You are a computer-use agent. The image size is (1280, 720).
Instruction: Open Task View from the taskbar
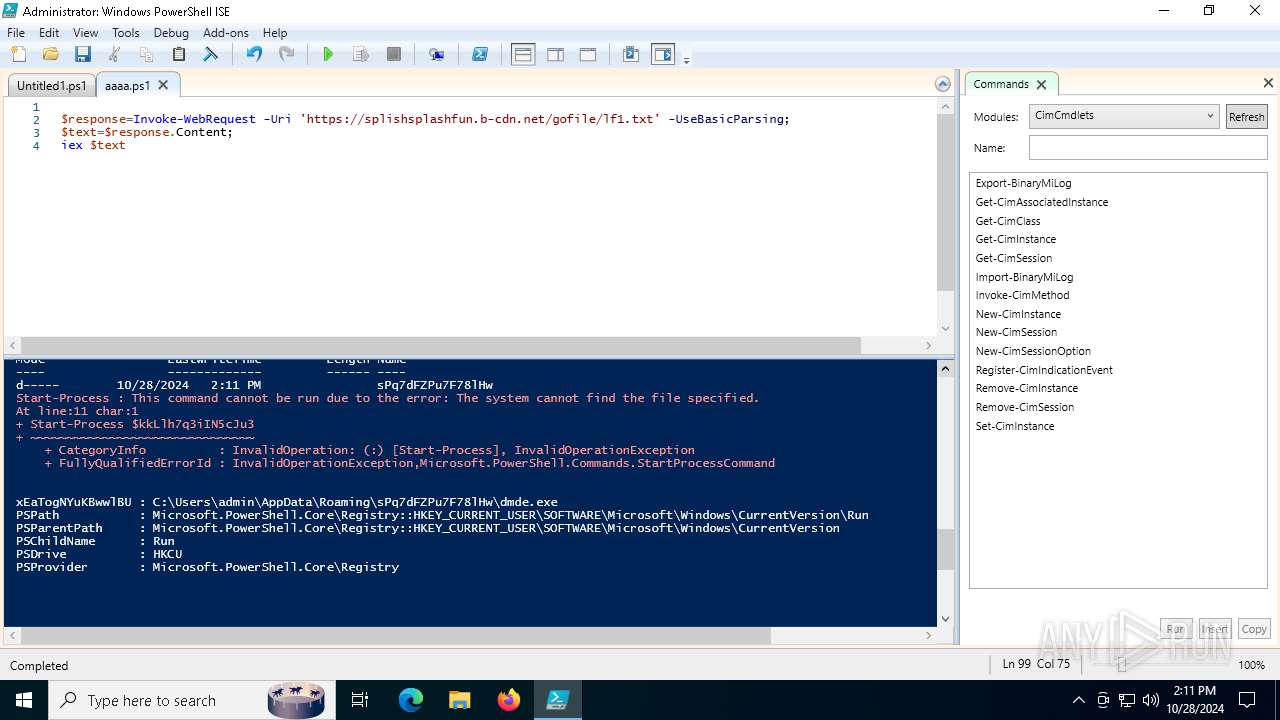360,700
